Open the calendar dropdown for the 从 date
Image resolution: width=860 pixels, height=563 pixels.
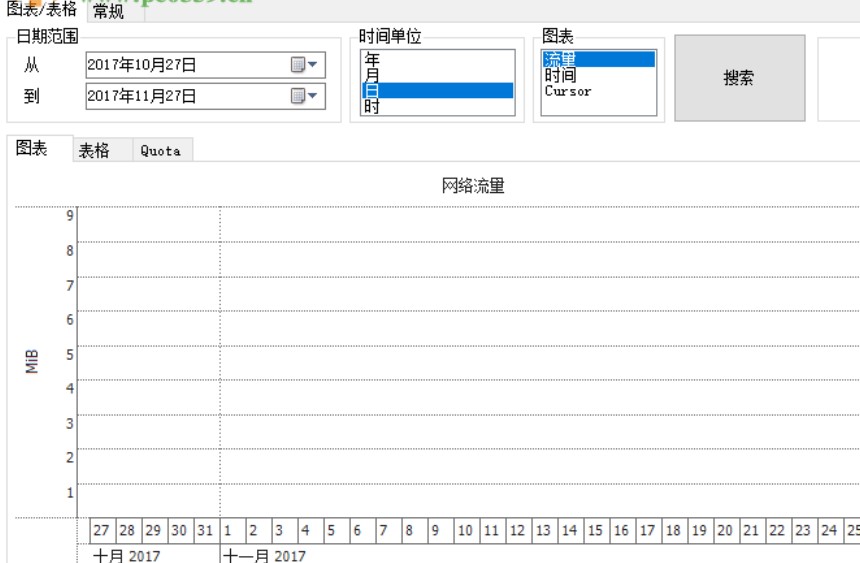pyautogui.click(x=304, y=65)
